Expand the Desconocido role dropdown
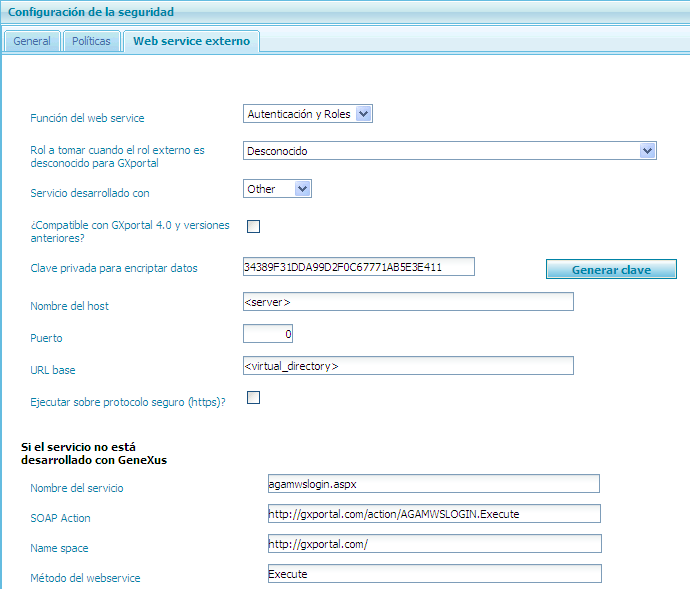This screenshot has width=690, height=589. [x=449, y=150]
